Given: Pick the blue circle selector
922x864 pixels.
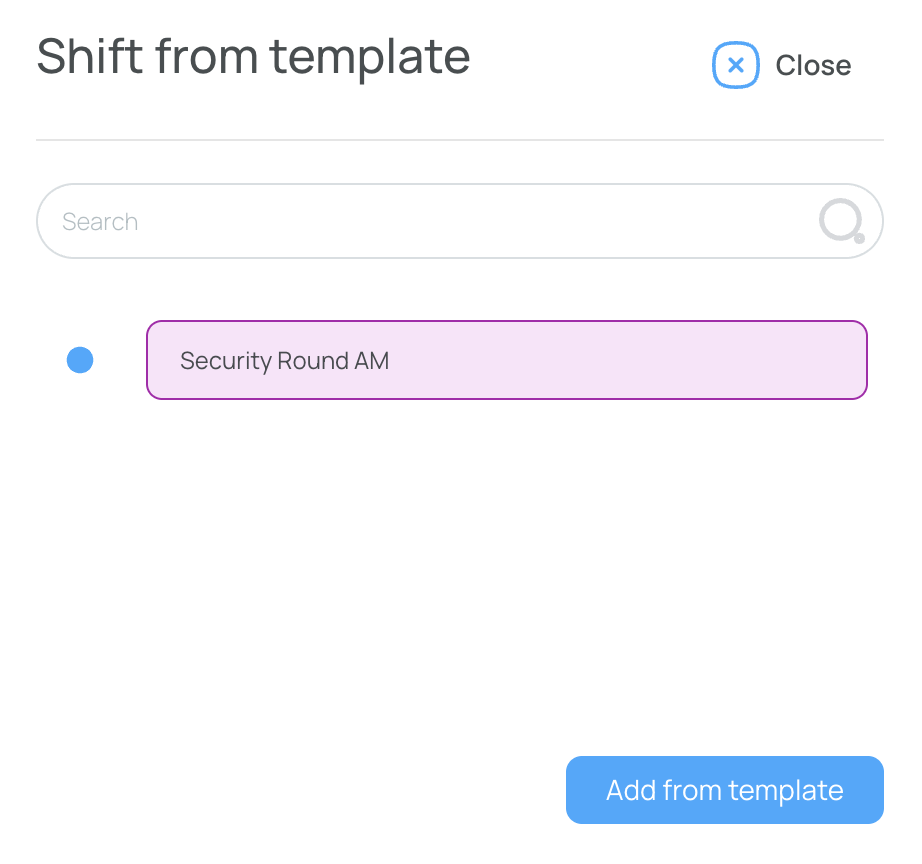Looking at the screenshot, I should (x=80, y=360).
